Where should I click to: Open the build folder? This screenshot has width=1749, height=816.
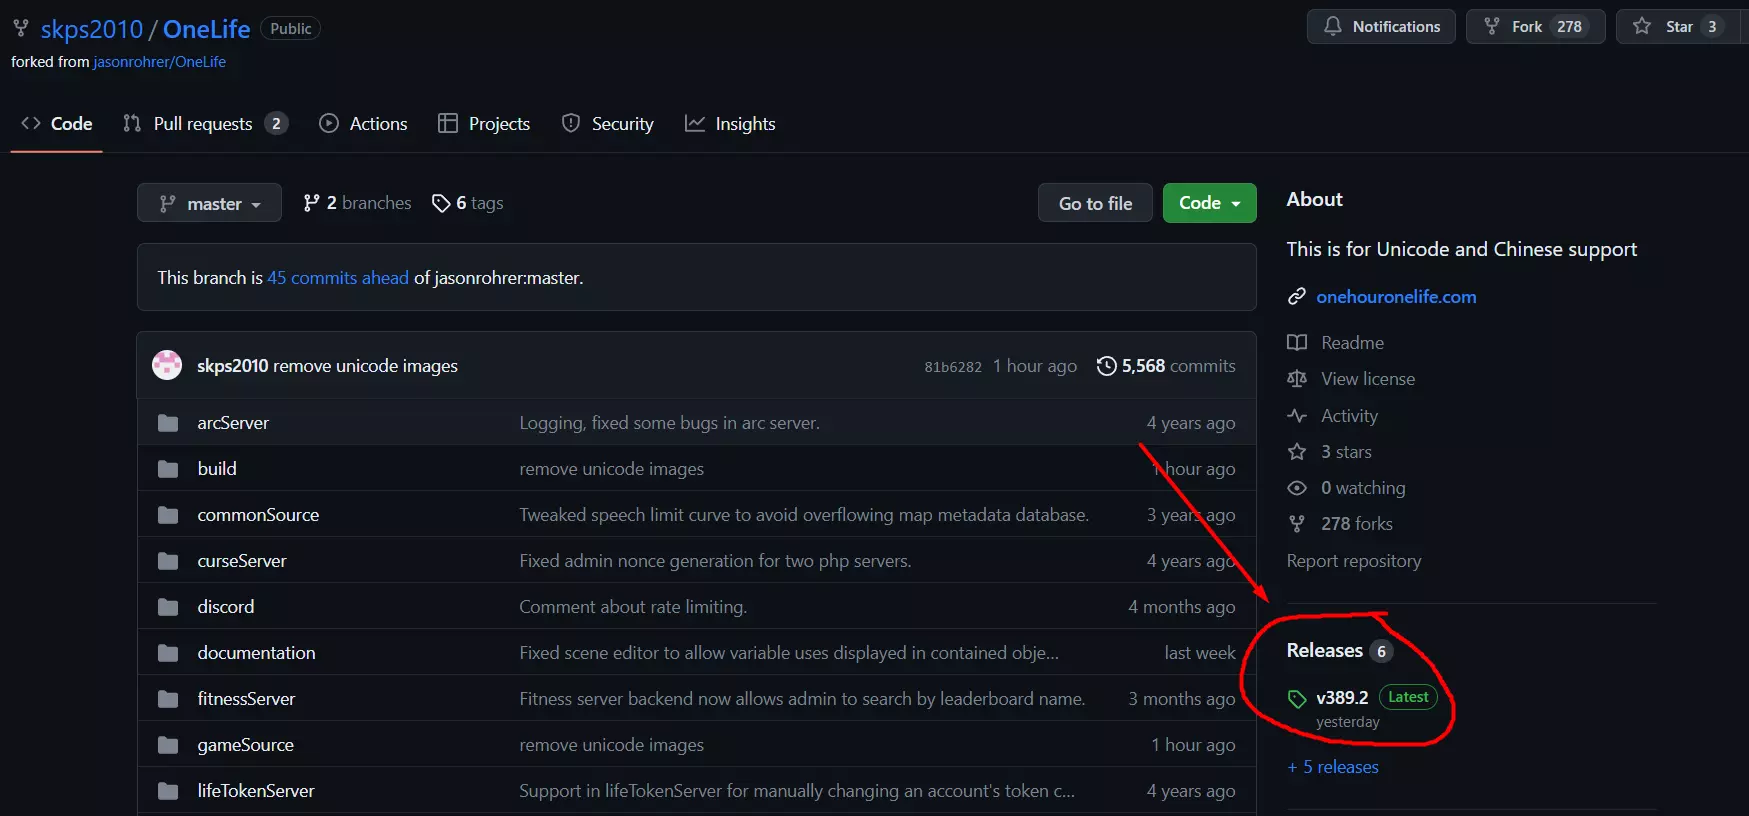click(x=217, y=469)
